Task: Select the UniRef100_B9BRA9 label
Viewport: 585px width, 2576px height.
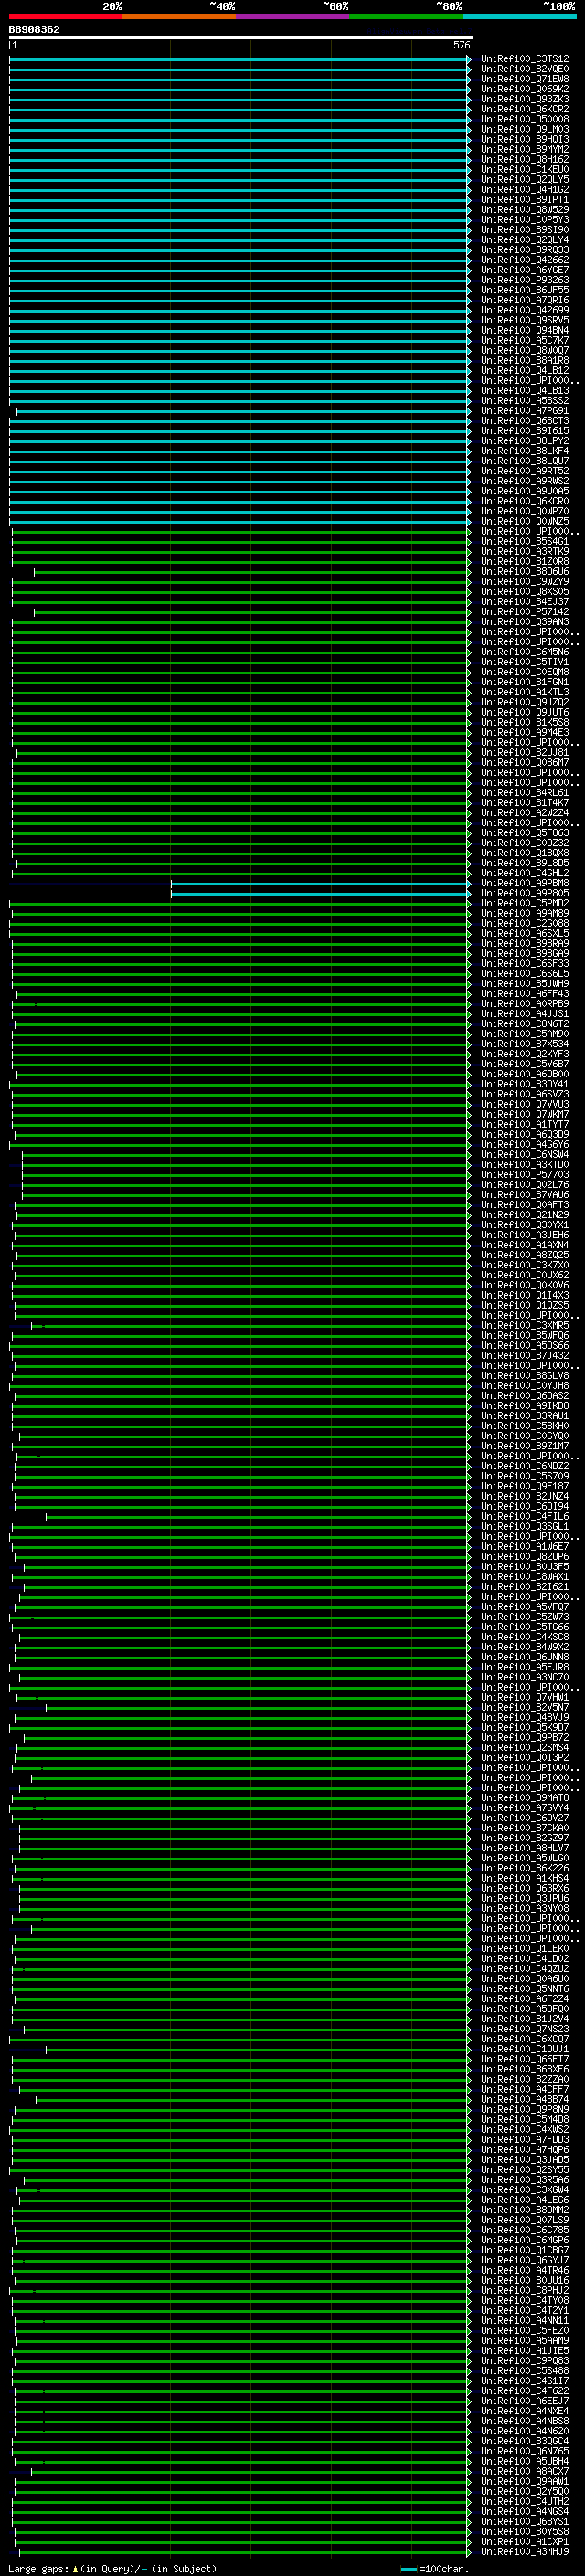Action: (524, 944)
